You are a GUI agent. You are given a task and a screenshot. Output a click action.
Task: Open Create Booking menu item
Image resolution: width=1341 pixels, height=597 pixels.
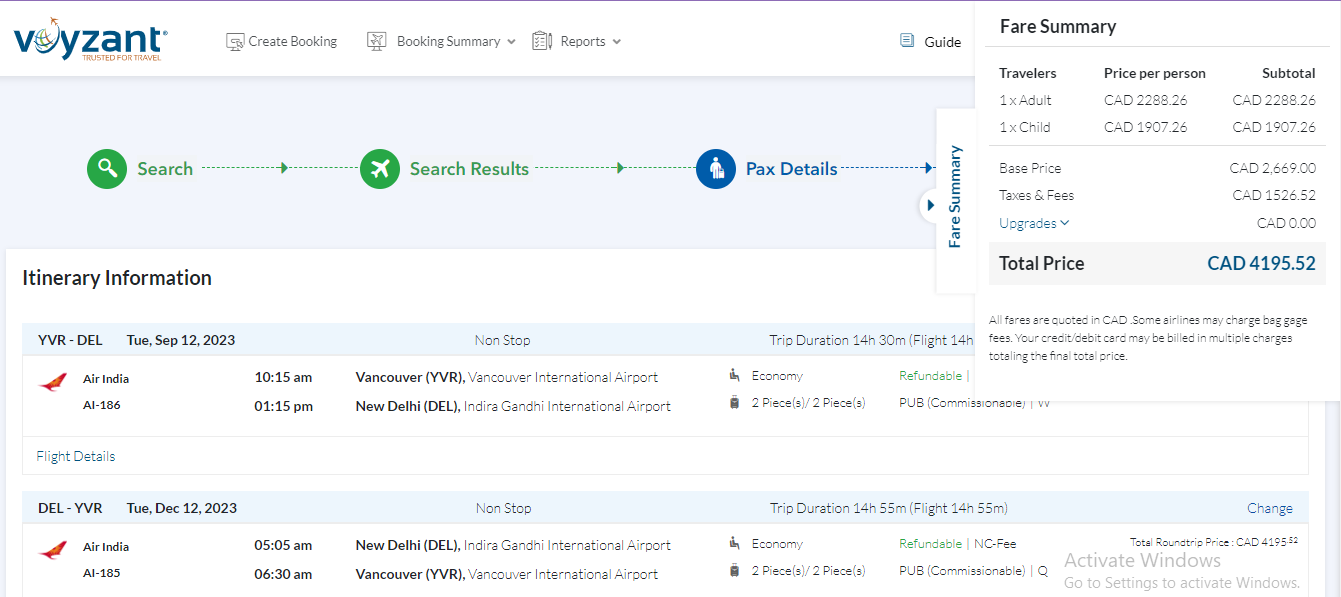point(292,42)
